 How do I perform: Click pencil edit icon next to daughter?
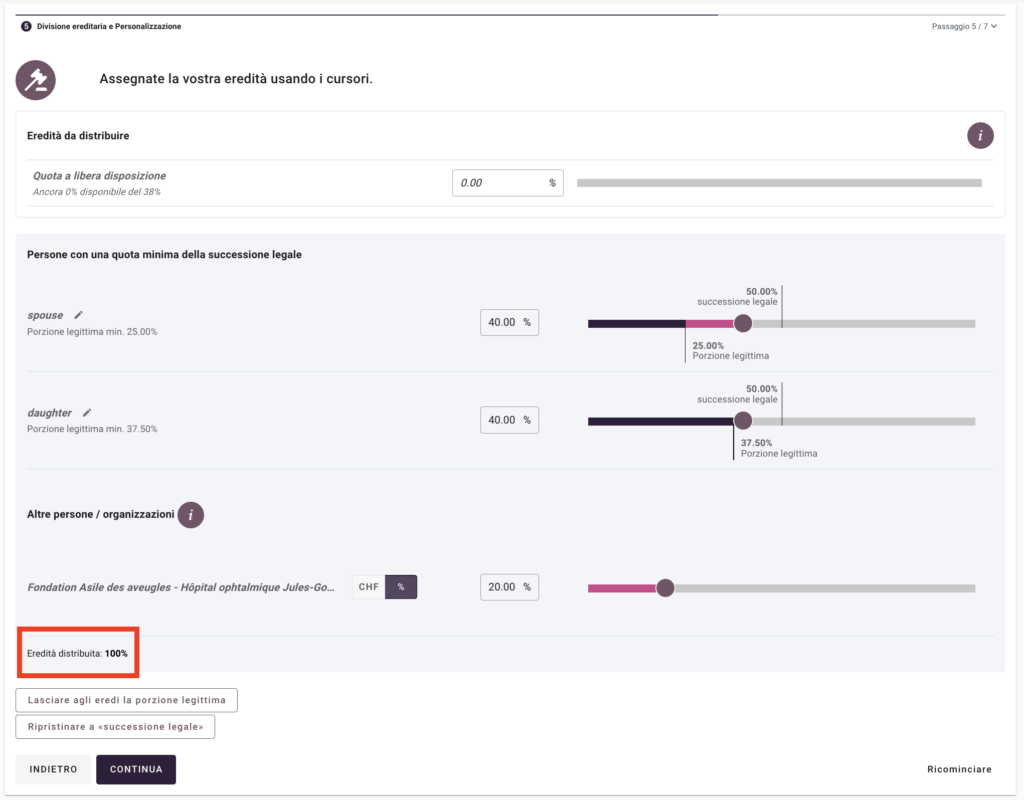coord(87,412)
